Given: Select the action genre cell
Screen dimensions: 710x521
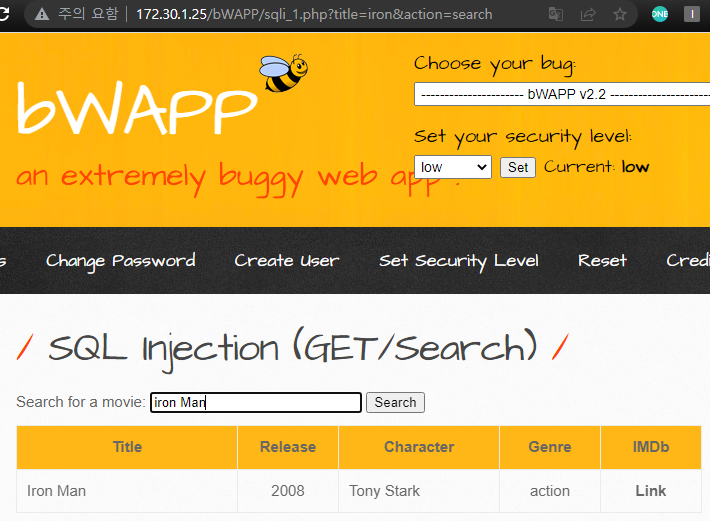Looking at the screenshot, I should point(550,491).
